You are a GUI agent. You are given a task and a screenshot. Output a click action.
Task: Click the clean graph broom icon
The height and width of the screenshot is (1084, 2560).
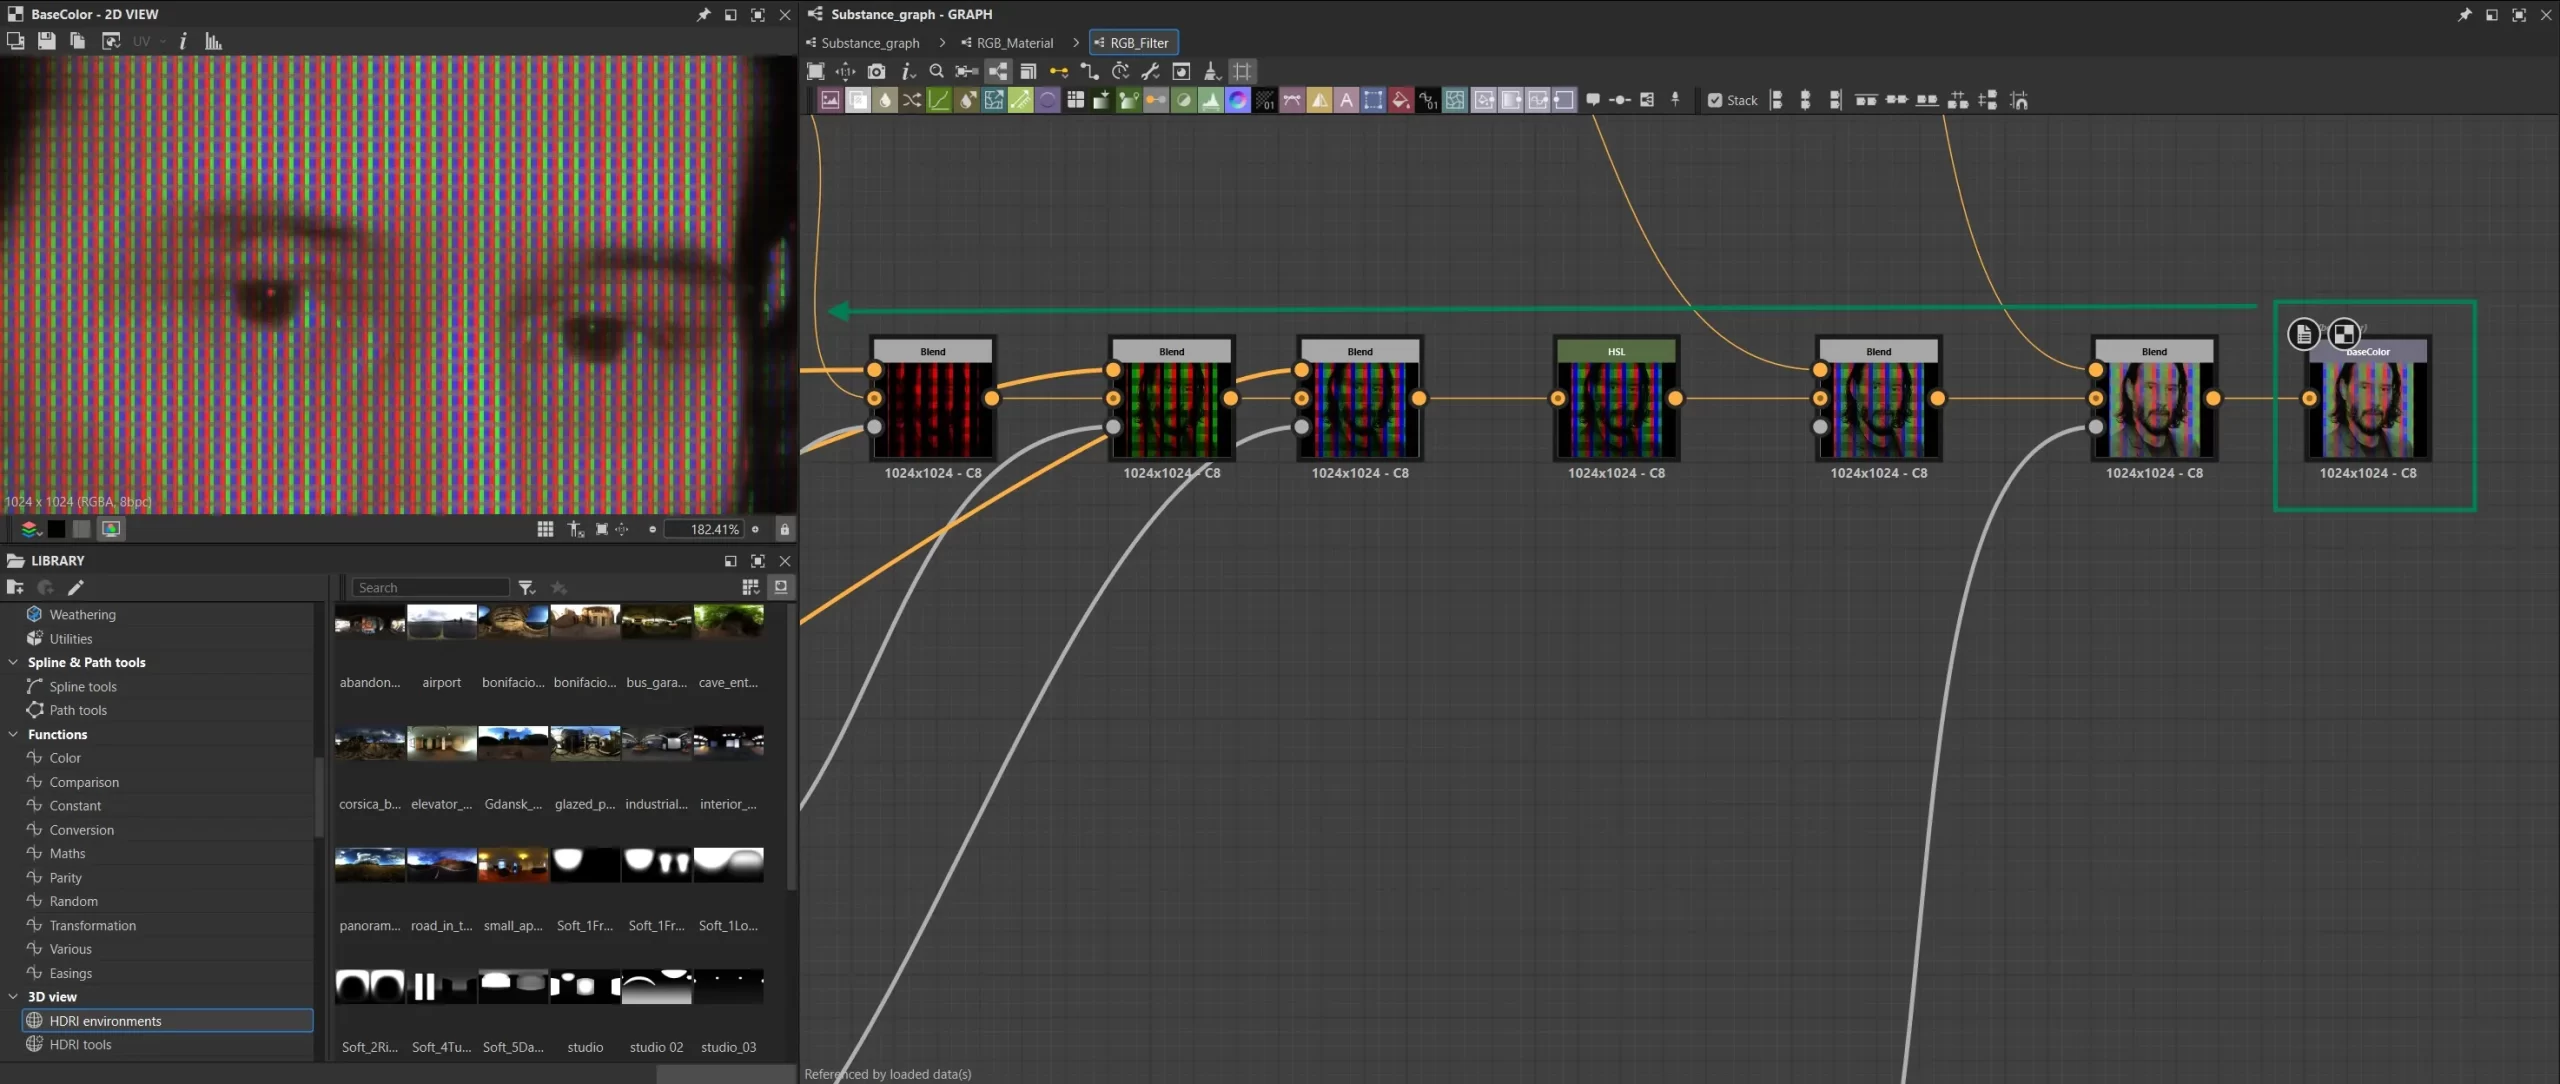(1211, 71)
